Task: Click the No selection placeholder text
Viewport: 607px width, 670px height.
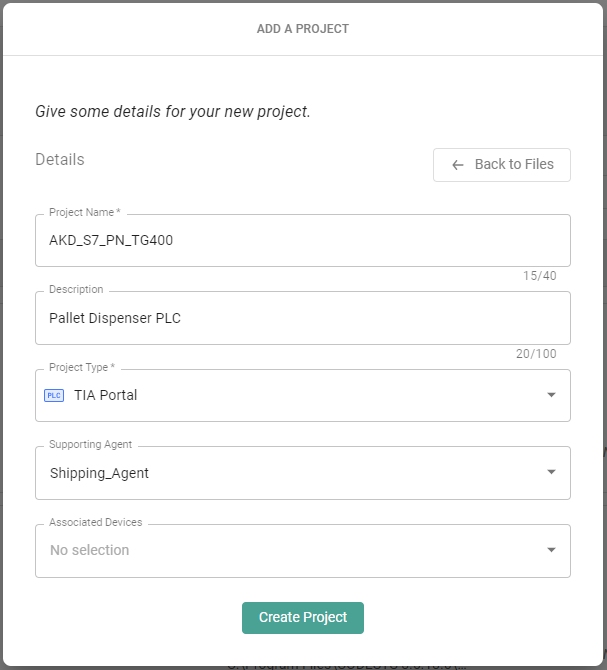Action: click(x=90, y=550)
